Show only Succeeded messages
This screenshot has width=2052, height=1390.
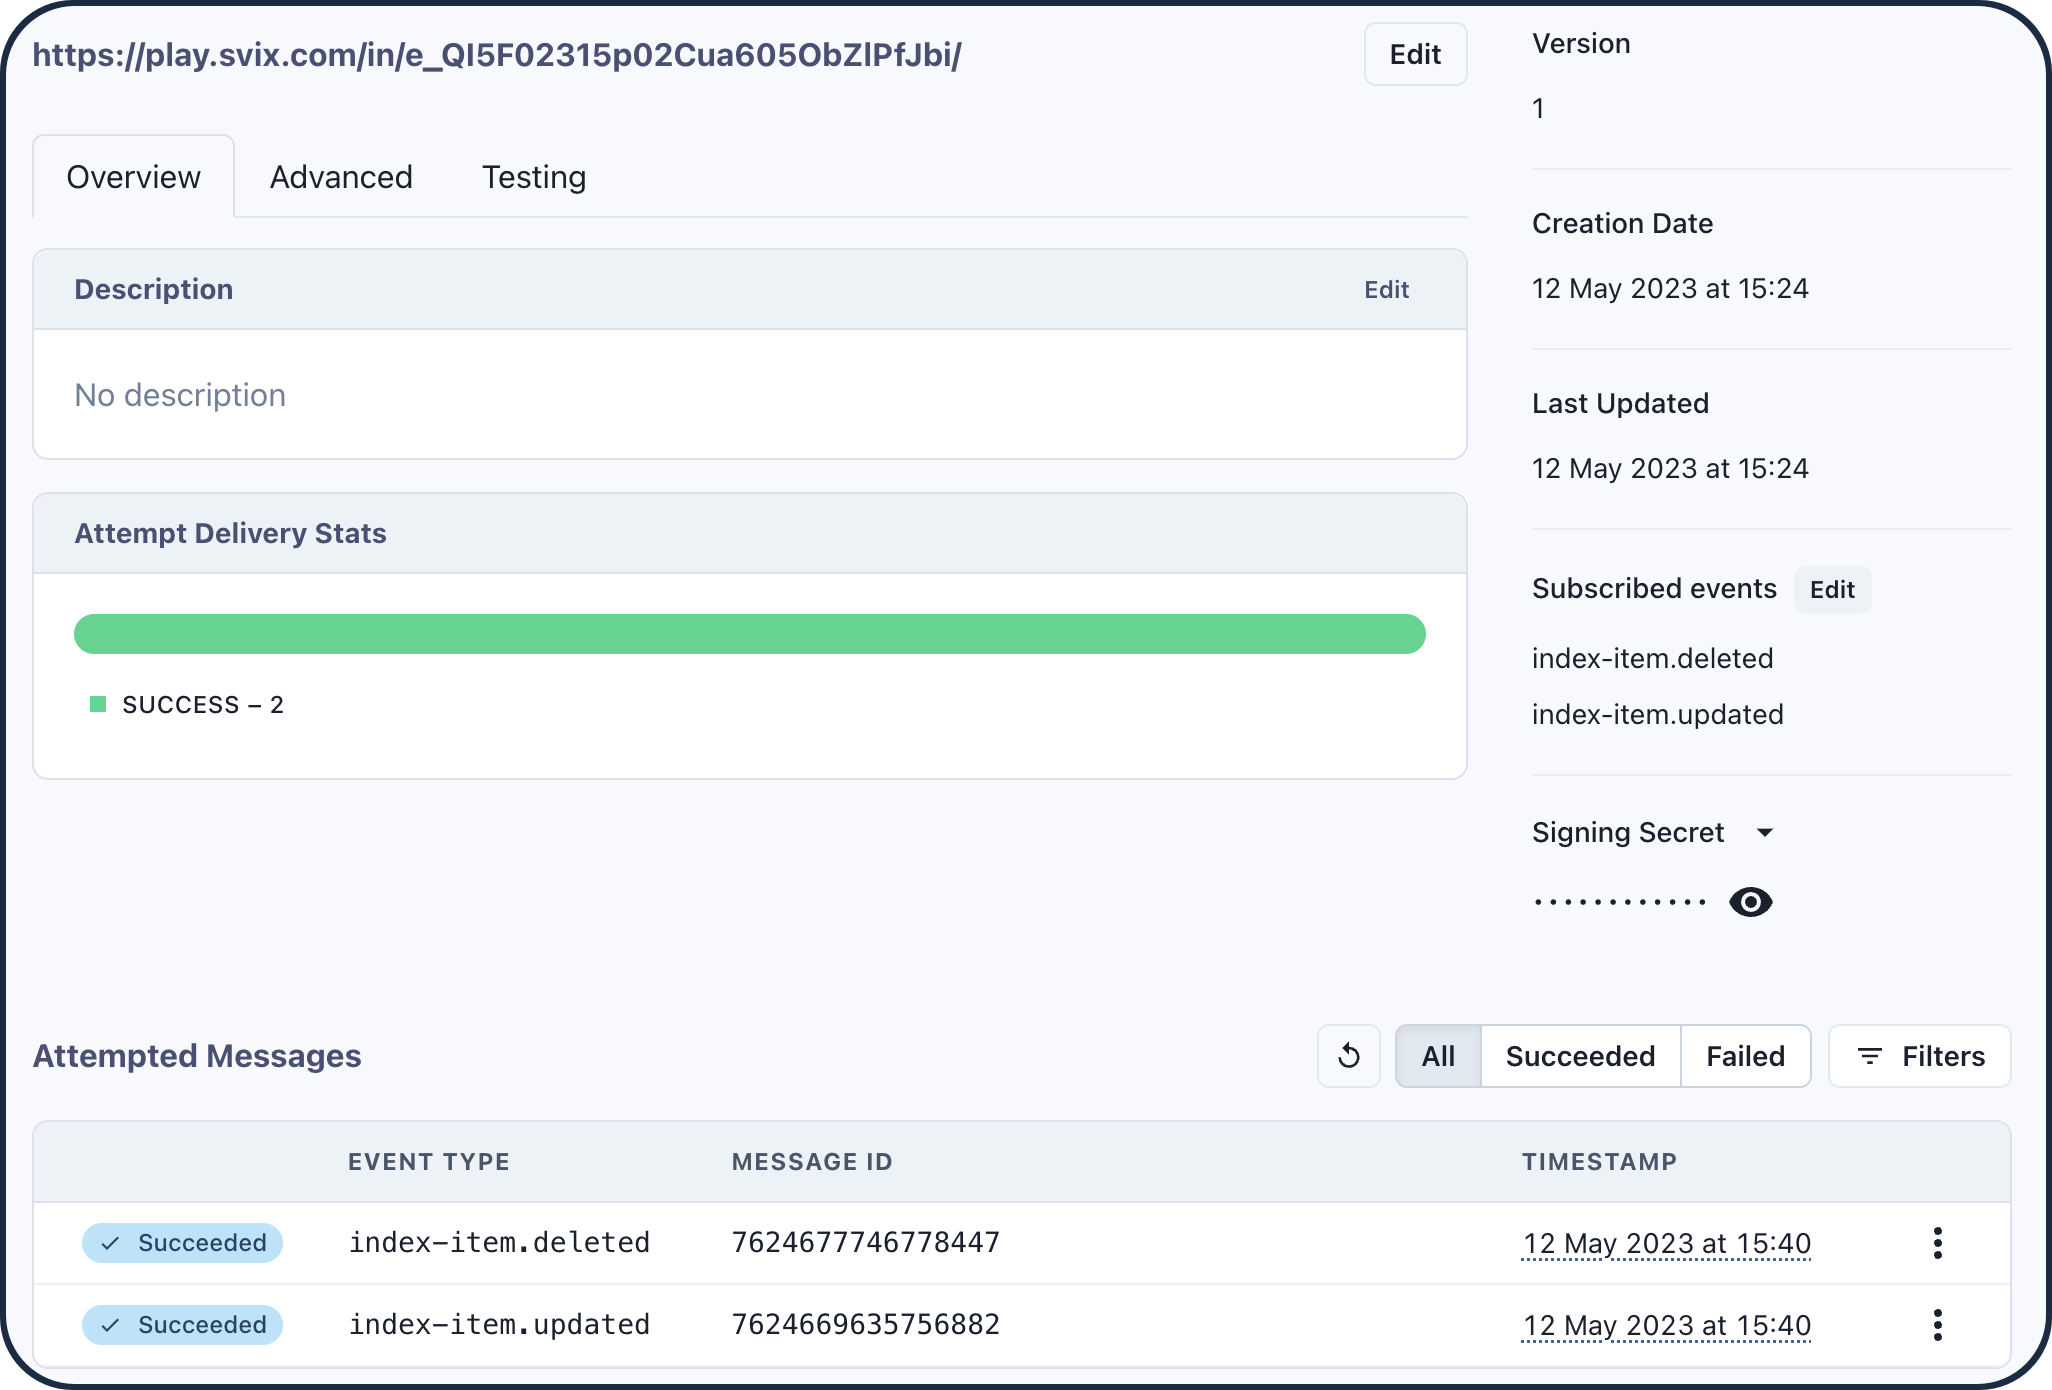(1580, 1056)
